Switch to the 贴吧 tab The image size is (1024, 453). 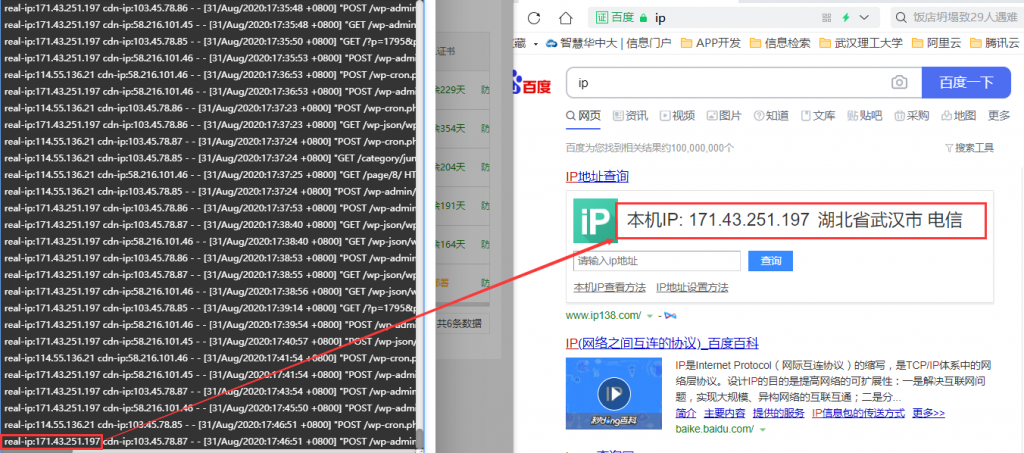coord(865,116)
